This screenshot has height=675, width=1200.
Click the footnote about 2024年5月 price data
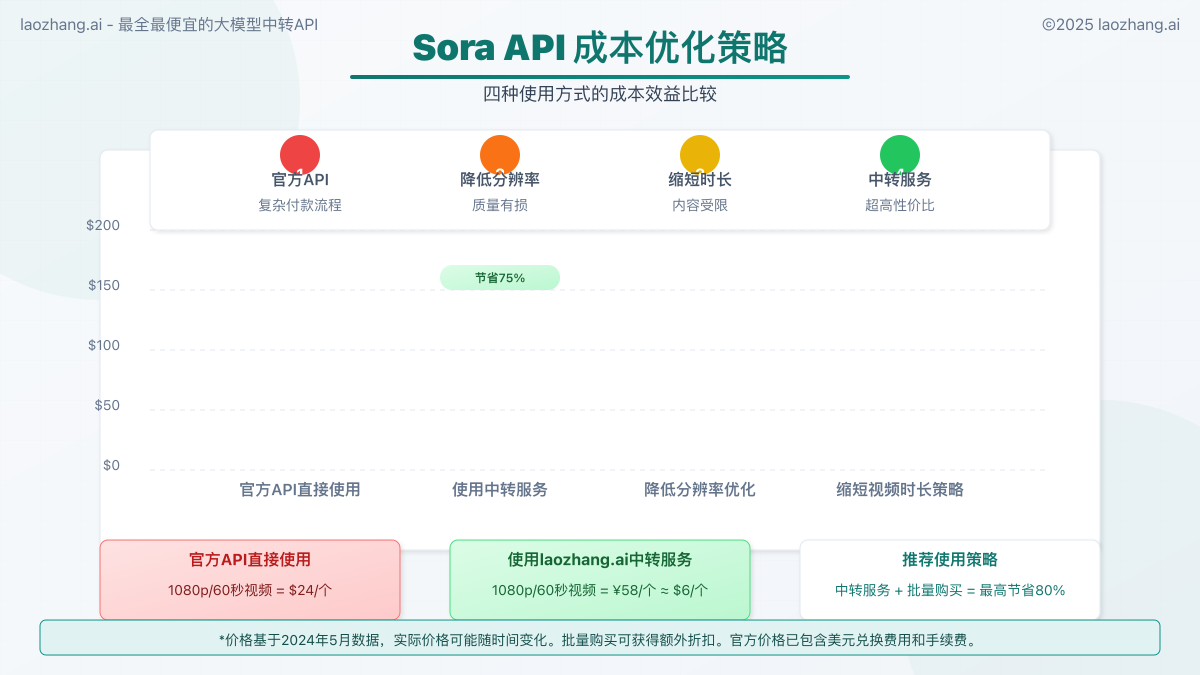coord(600,638)
